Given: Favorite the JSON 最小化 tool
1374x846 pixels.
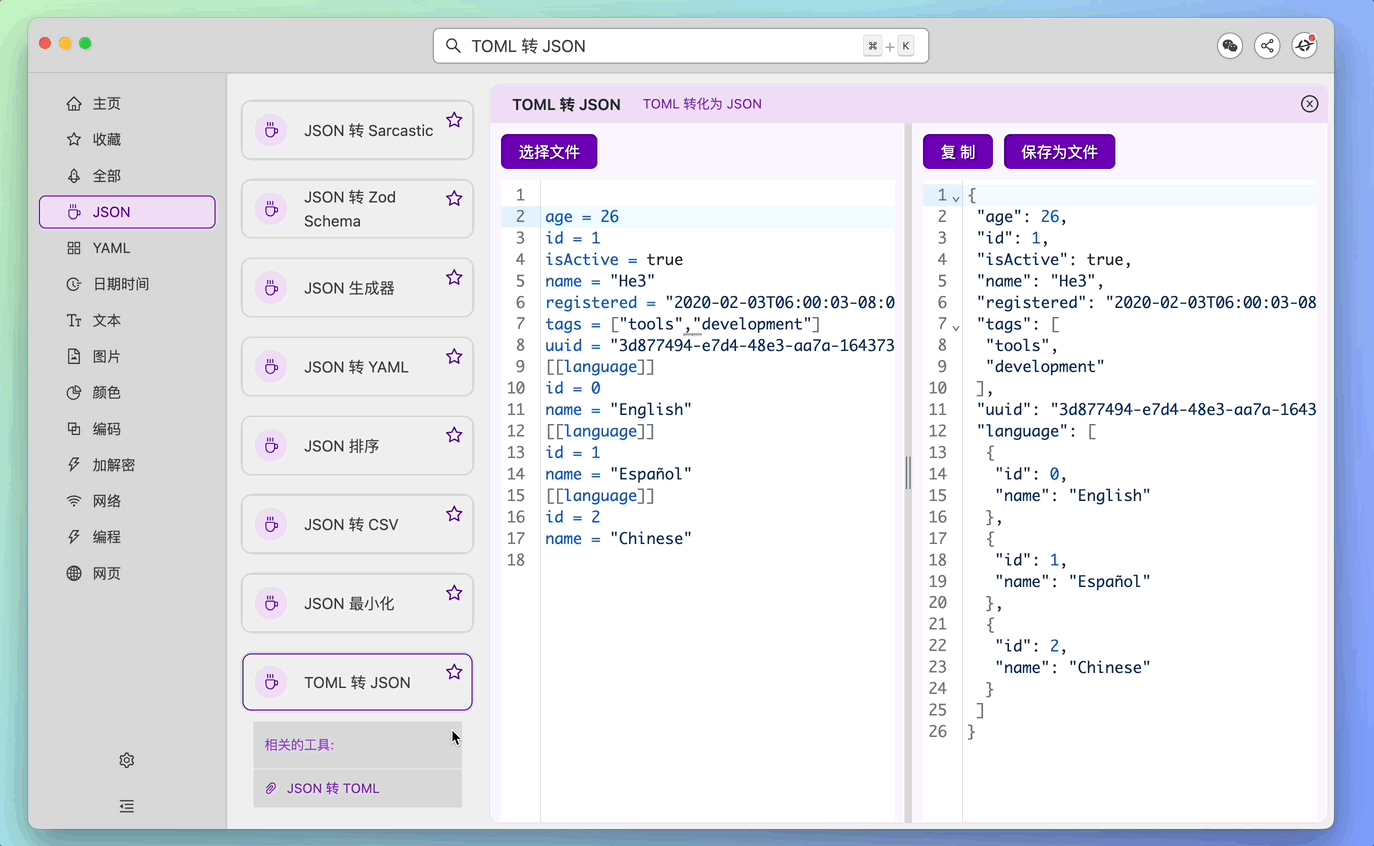Looking at the screenshot, I should click(454, 593).
